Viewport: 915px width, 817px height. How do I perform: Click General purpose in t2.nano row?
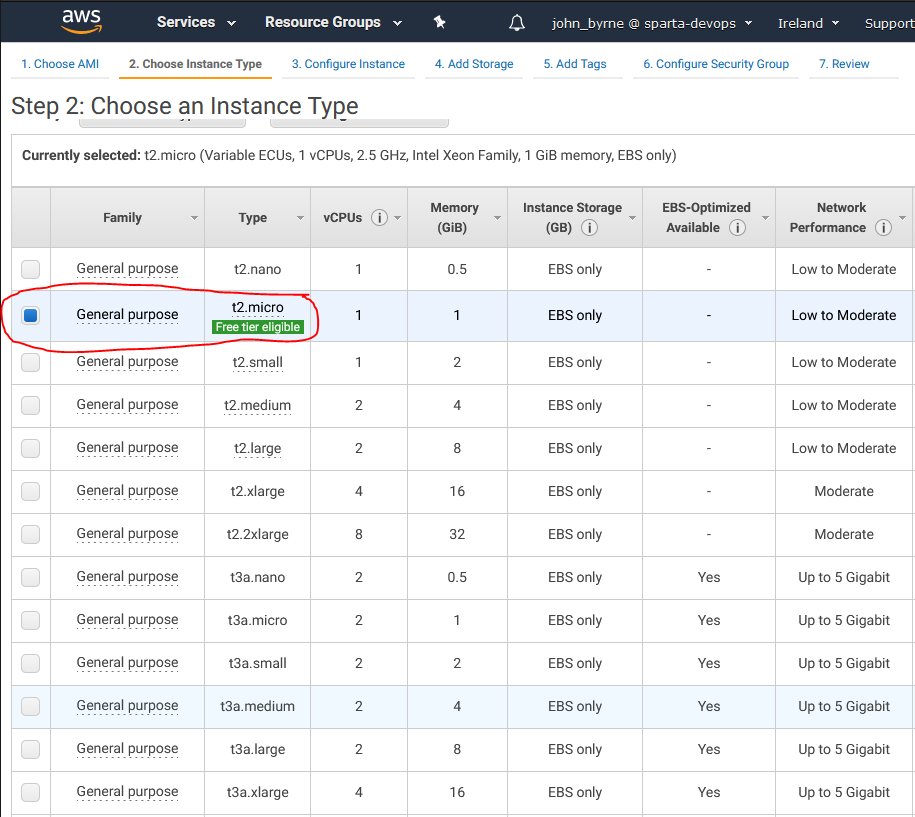[x=127, y=269]
